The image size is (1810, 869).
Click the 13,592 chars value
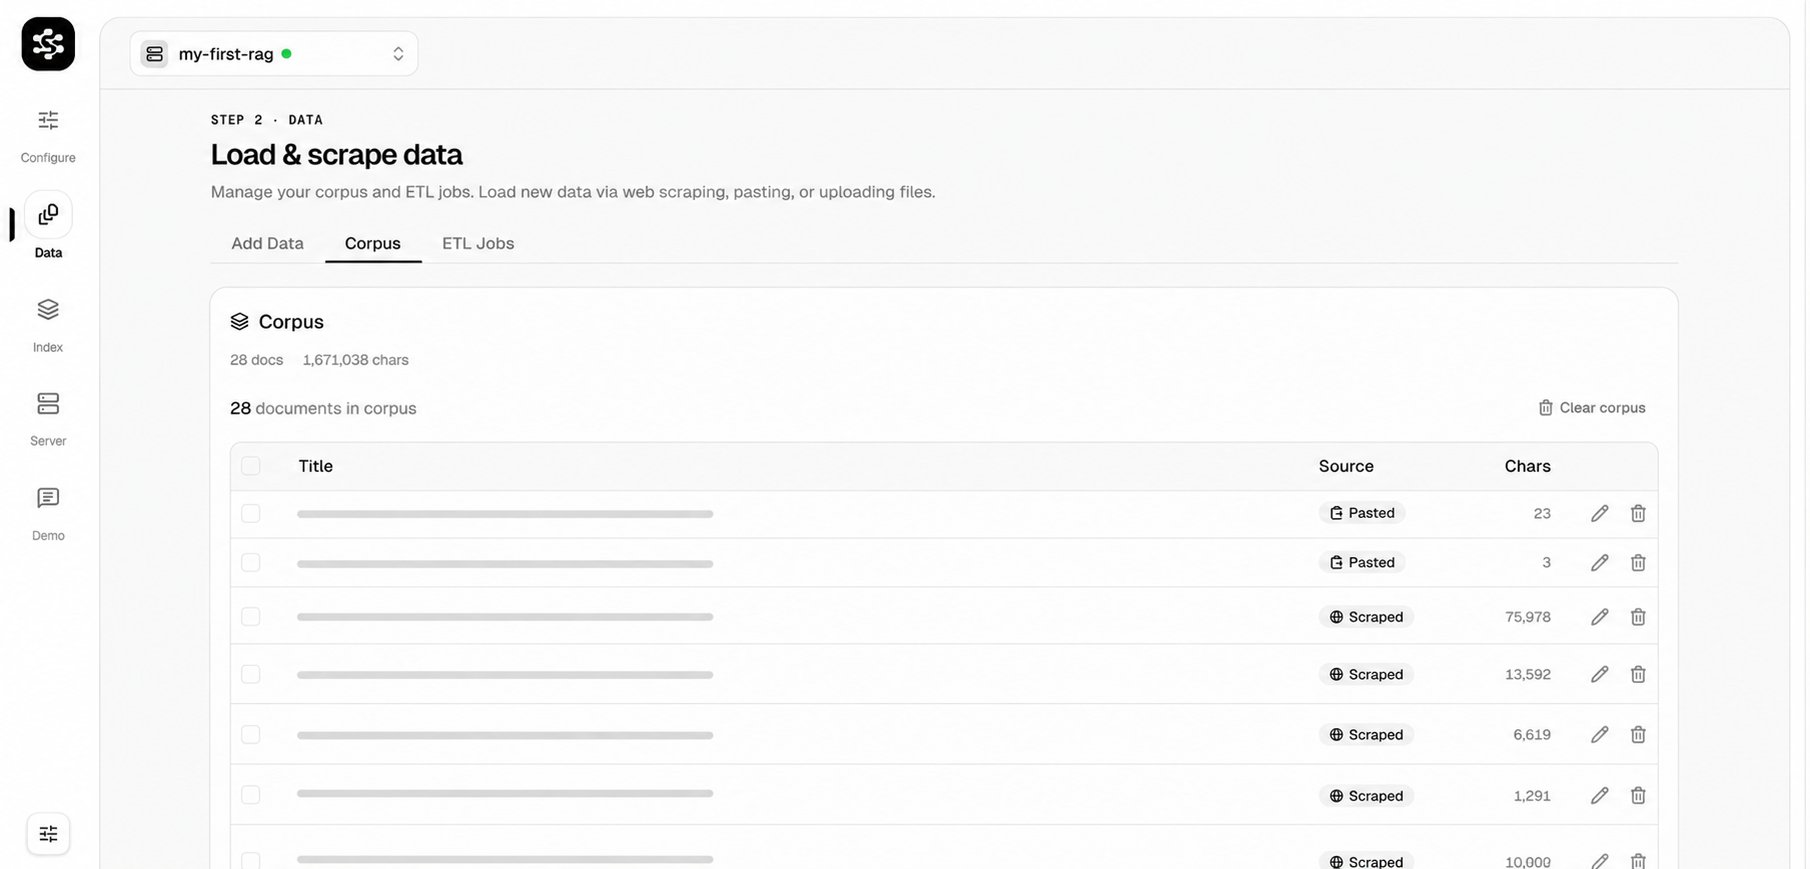coord(1528,674)
